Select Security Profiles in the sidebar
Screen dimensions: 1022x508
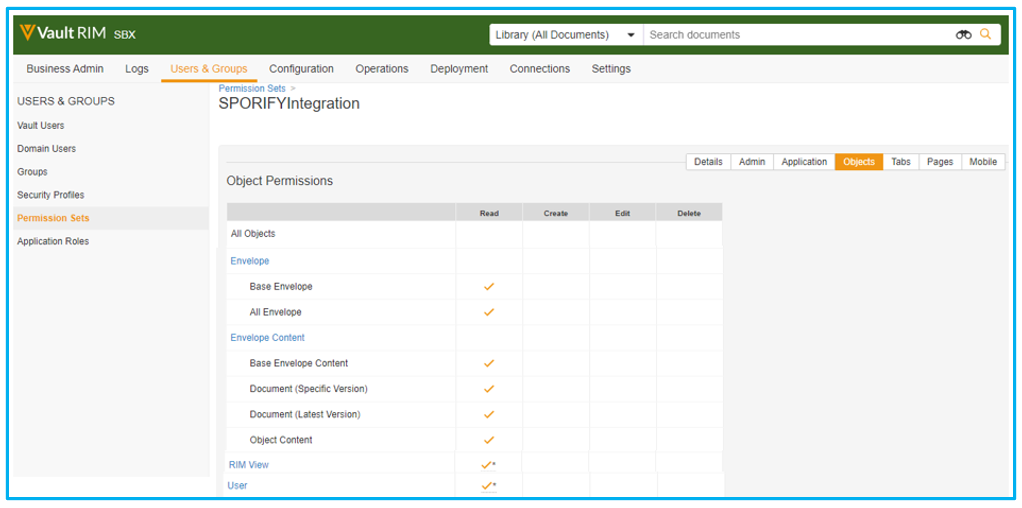tap(50, 195)
